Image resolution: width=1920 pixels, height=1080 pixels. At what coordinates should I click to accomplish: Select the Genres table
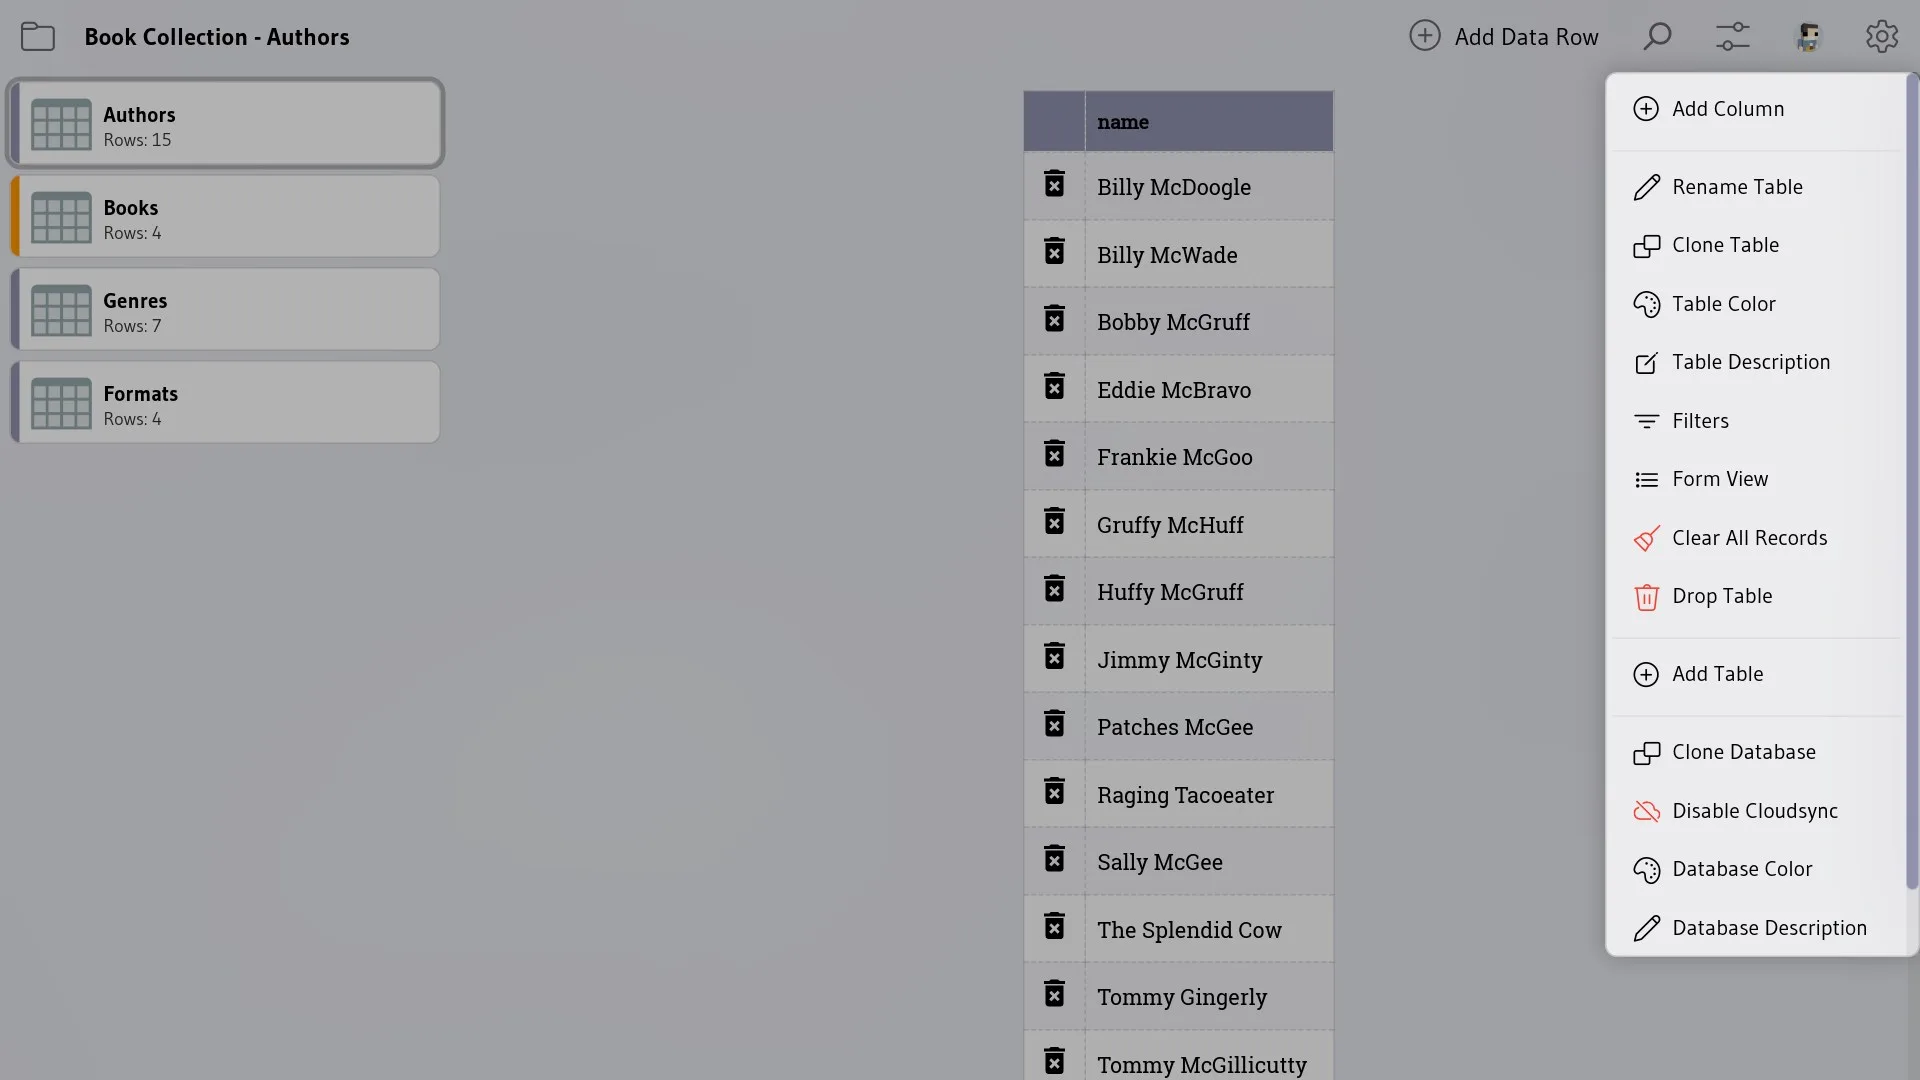[x=226, y=310]
